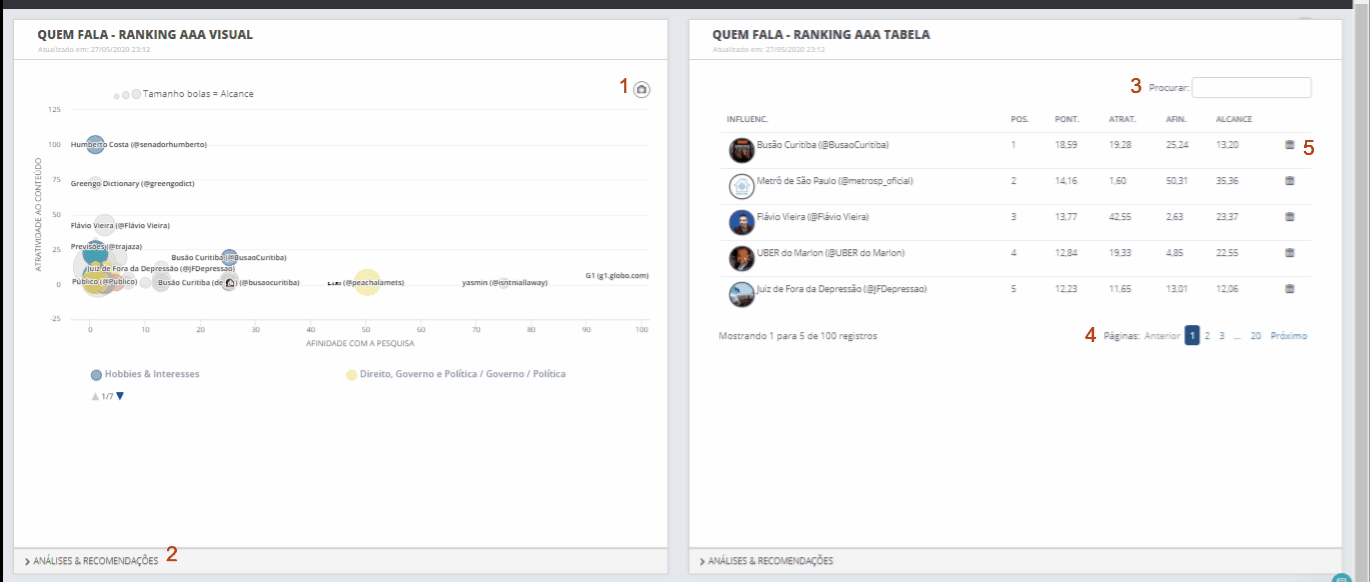Click the Próximo pagination link
1370x582 pixels.
tap(1288, 336)
